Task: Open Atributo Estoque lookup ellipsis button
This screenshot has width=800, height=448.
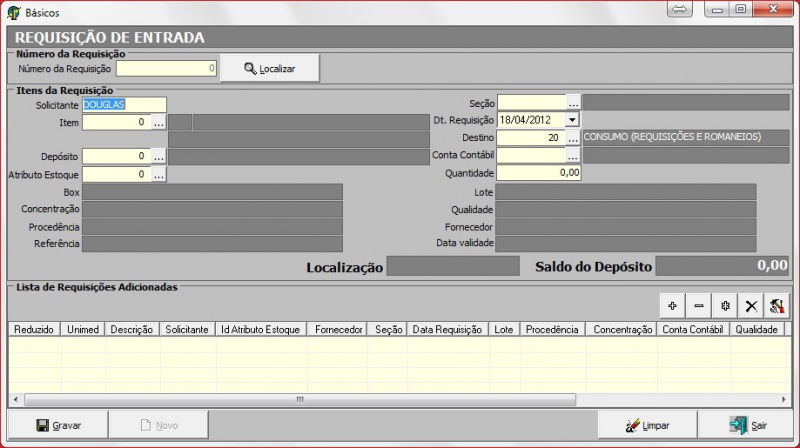Action: (158, 174)
